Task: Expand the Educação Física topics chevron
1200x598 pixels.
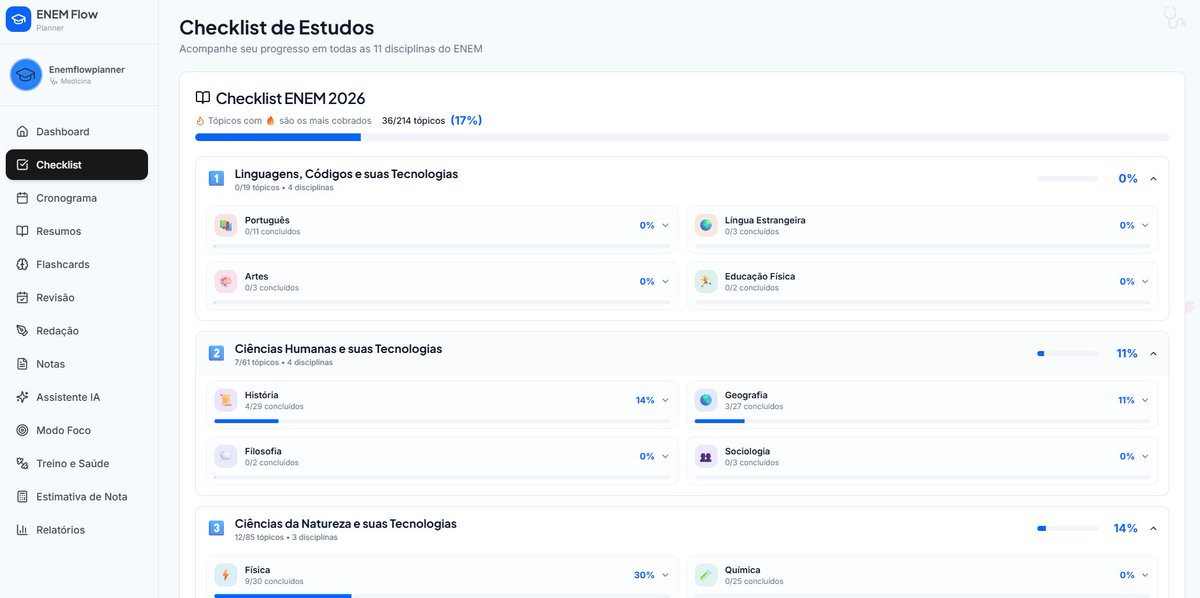Action: (1145, 281)
